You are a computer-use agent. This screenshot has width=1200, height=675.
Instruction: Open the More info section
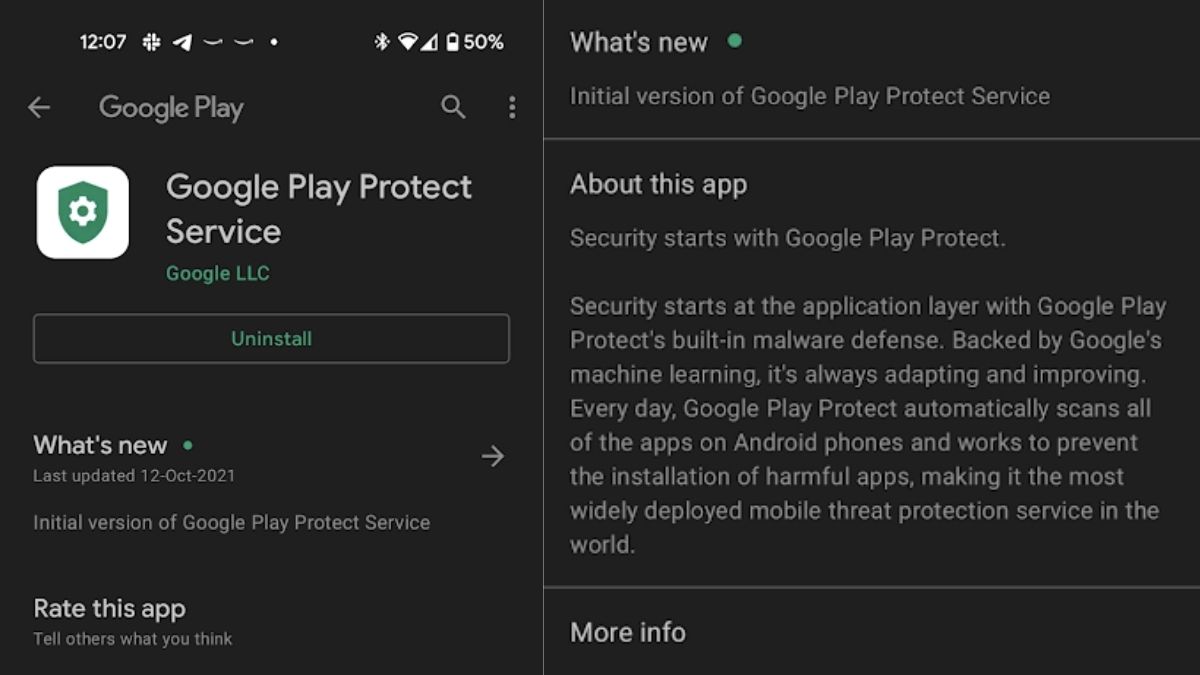(x=627, y=632)
